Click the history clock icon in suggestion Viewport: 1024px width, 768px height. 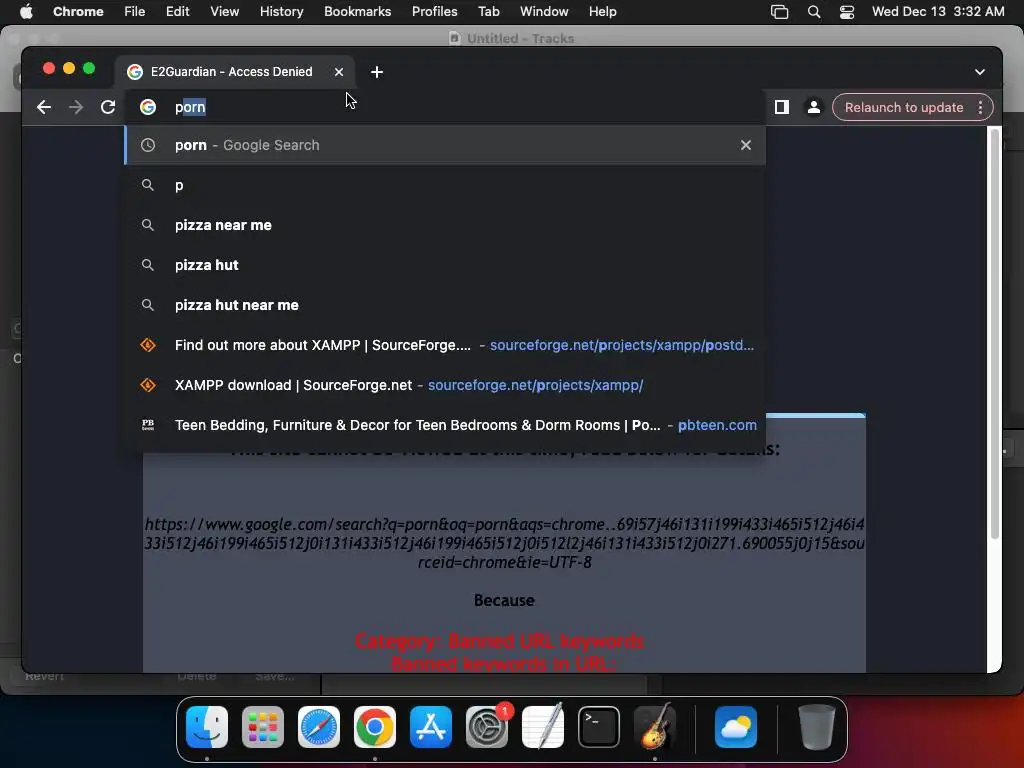148,145
